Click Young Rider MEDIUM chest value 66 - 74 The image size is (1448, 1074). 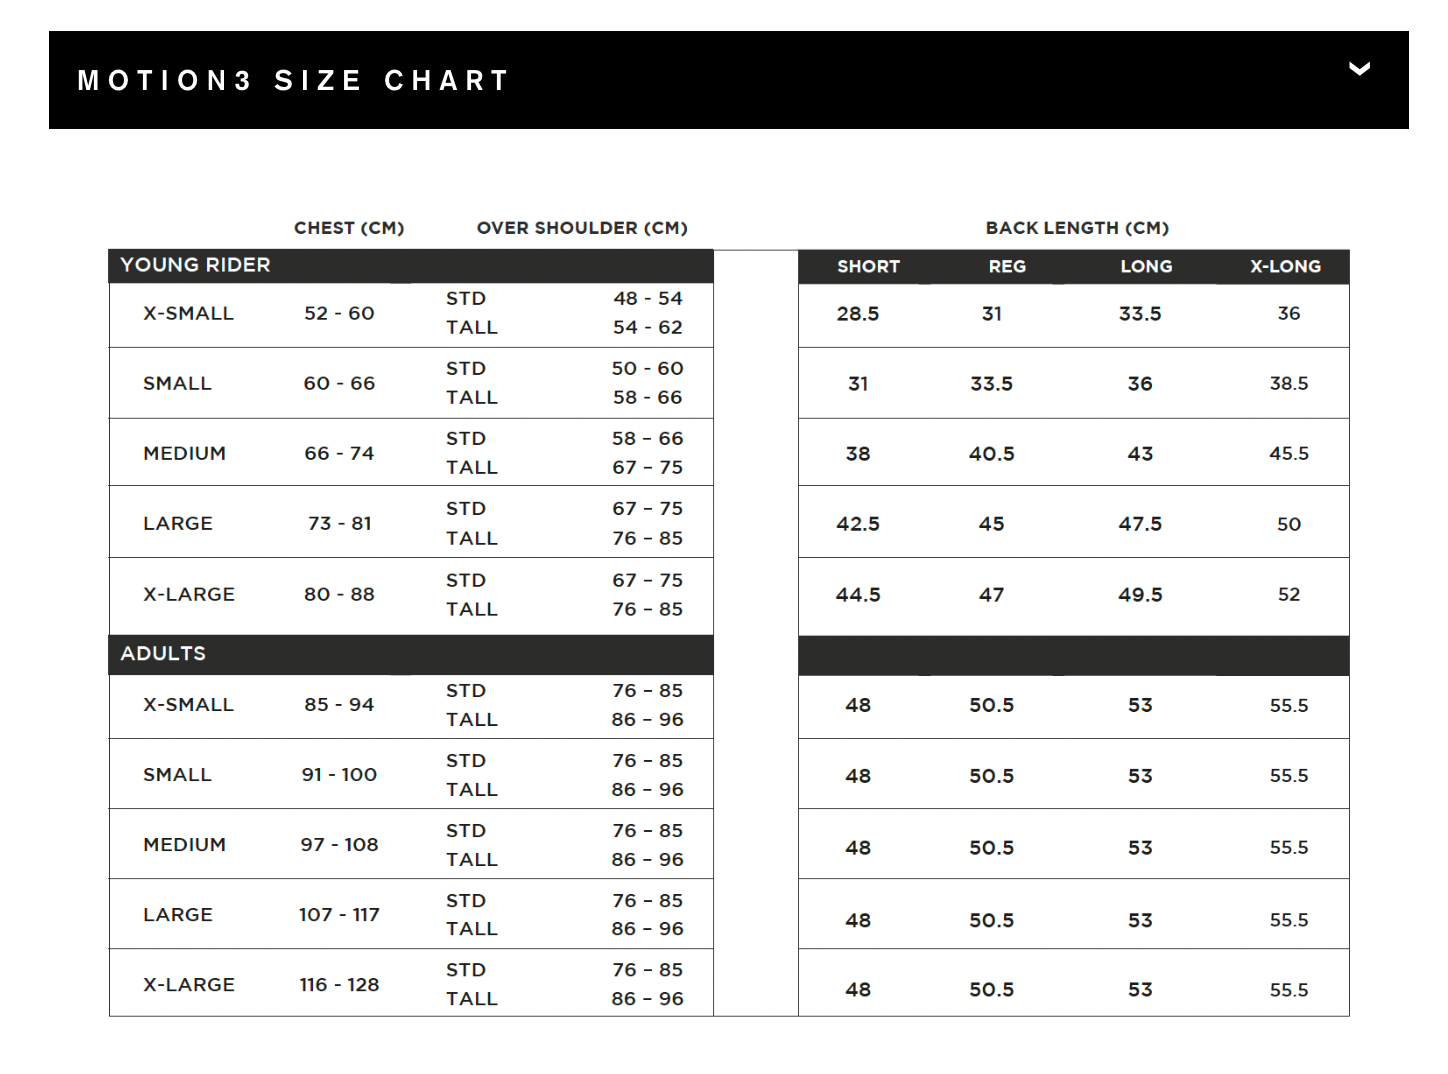click(x=339, y=454)
